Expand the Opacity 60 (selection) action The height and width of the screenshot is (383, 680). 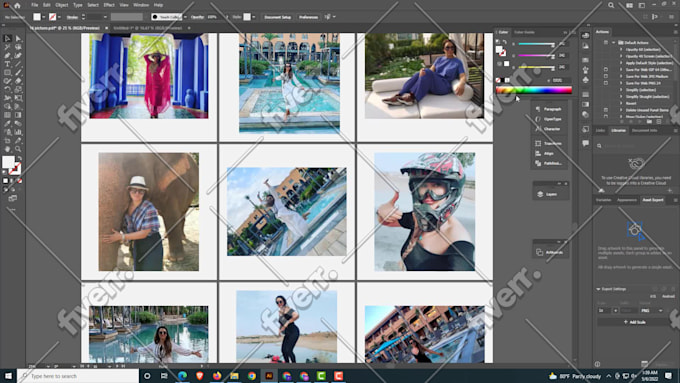[621, 49]
